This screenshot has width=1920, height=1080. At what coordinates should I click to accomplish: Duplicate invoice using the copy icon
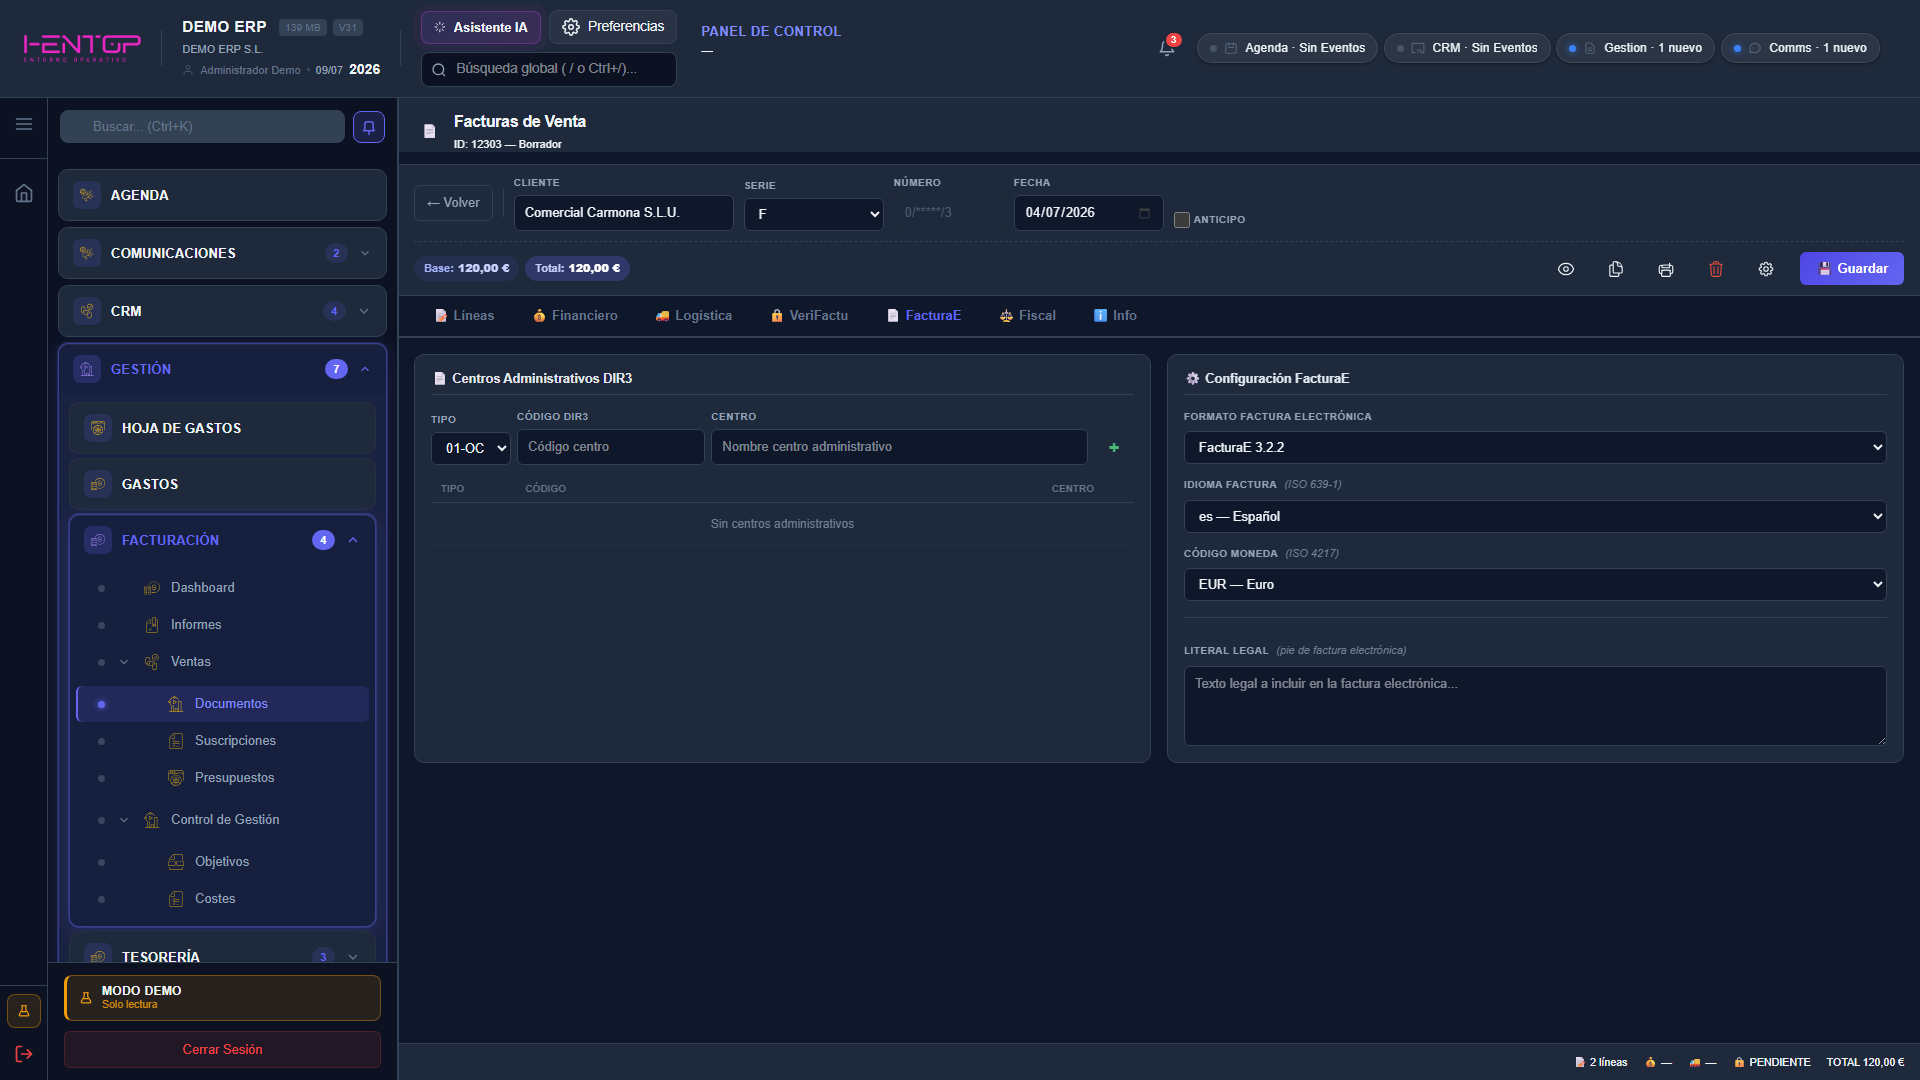[1616, 269]
